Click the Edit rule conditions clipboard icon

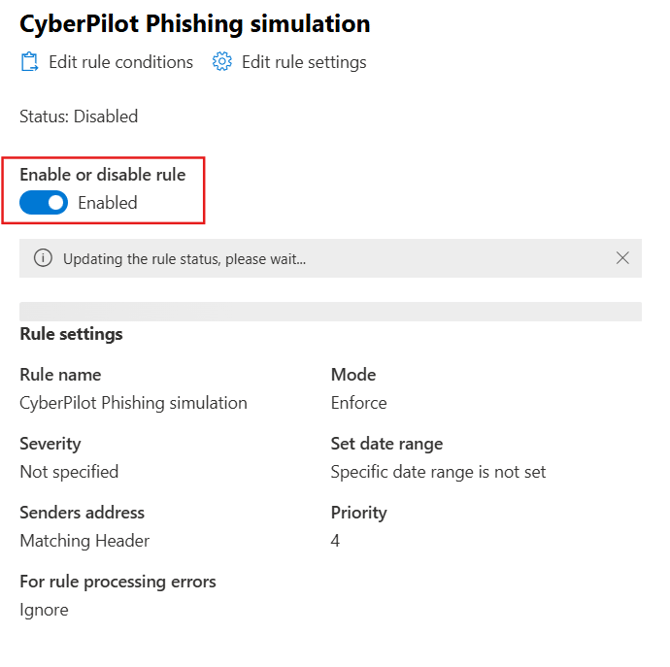point(29,62)
